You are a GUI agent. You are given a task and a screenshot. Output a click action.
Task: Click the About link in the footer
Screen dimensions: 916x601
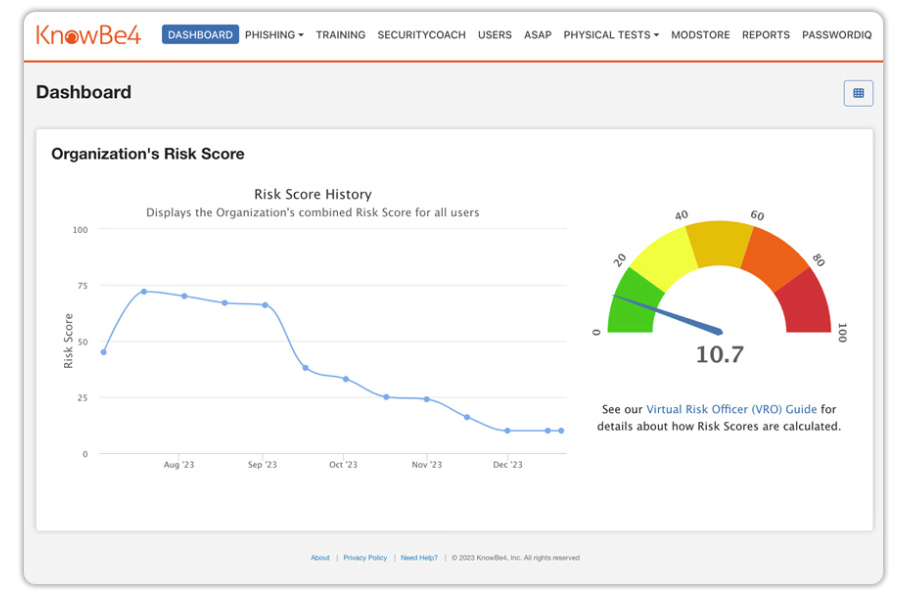coord(320,558)
